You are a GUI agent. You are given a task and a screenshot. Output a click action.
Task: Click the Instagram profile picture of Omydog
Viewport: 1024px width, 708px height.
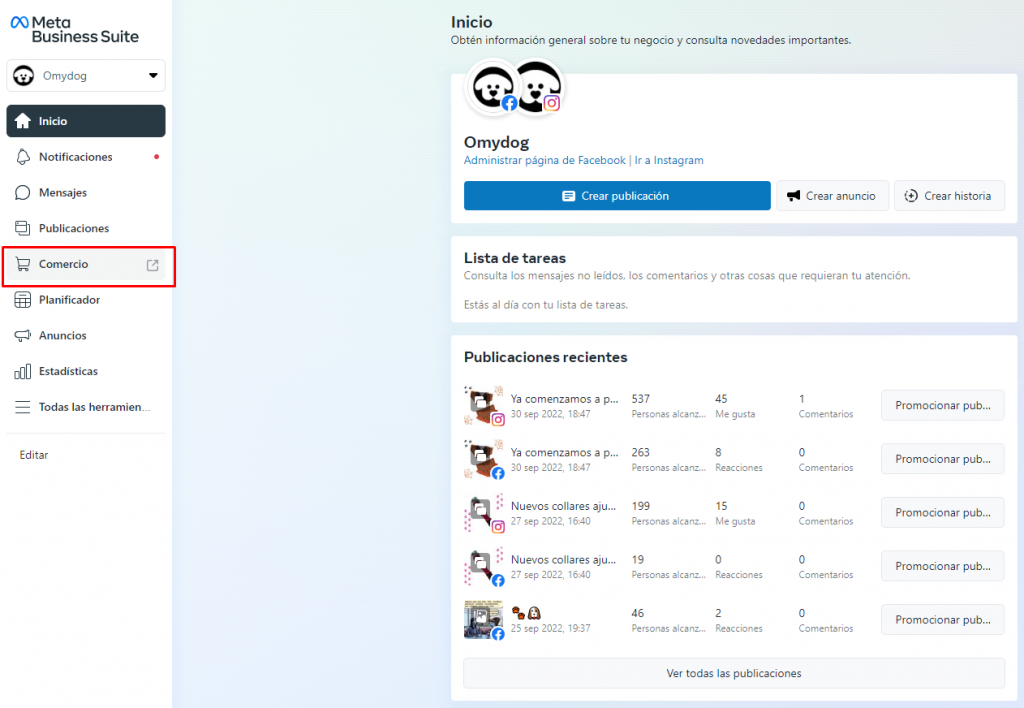539,86
